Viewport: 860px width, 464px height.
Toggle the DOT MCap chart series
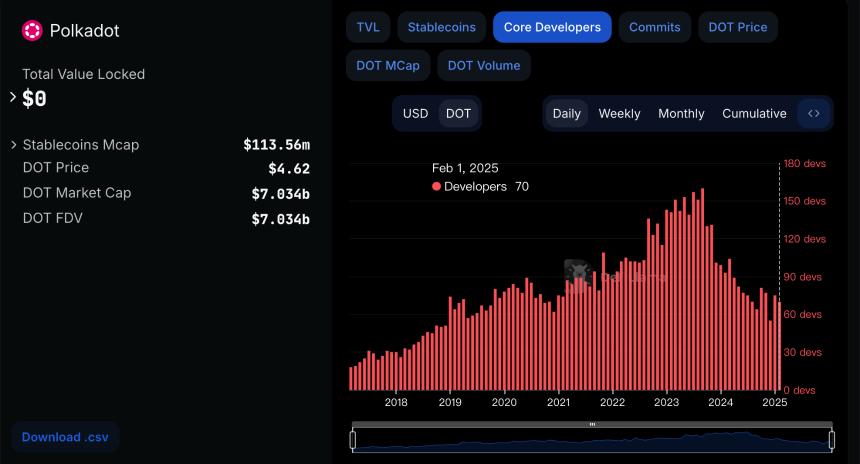pyautogui.click(x=388, y=65)
